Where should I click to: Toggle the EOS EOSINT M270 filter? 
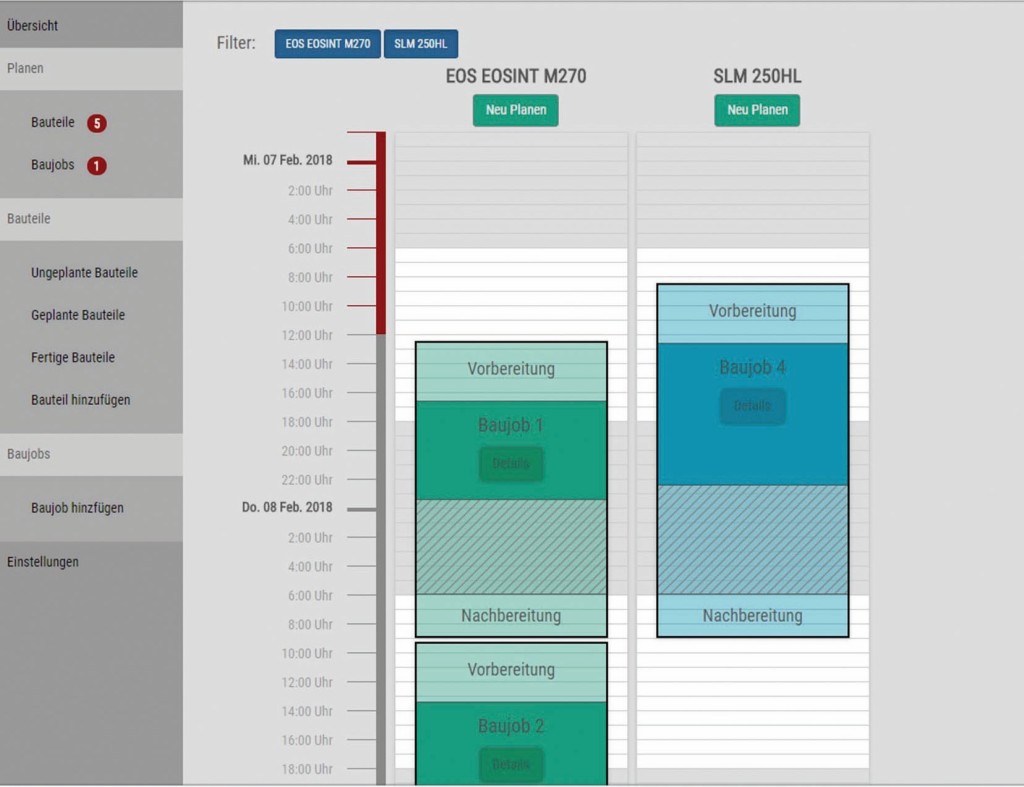coord(327,44)
